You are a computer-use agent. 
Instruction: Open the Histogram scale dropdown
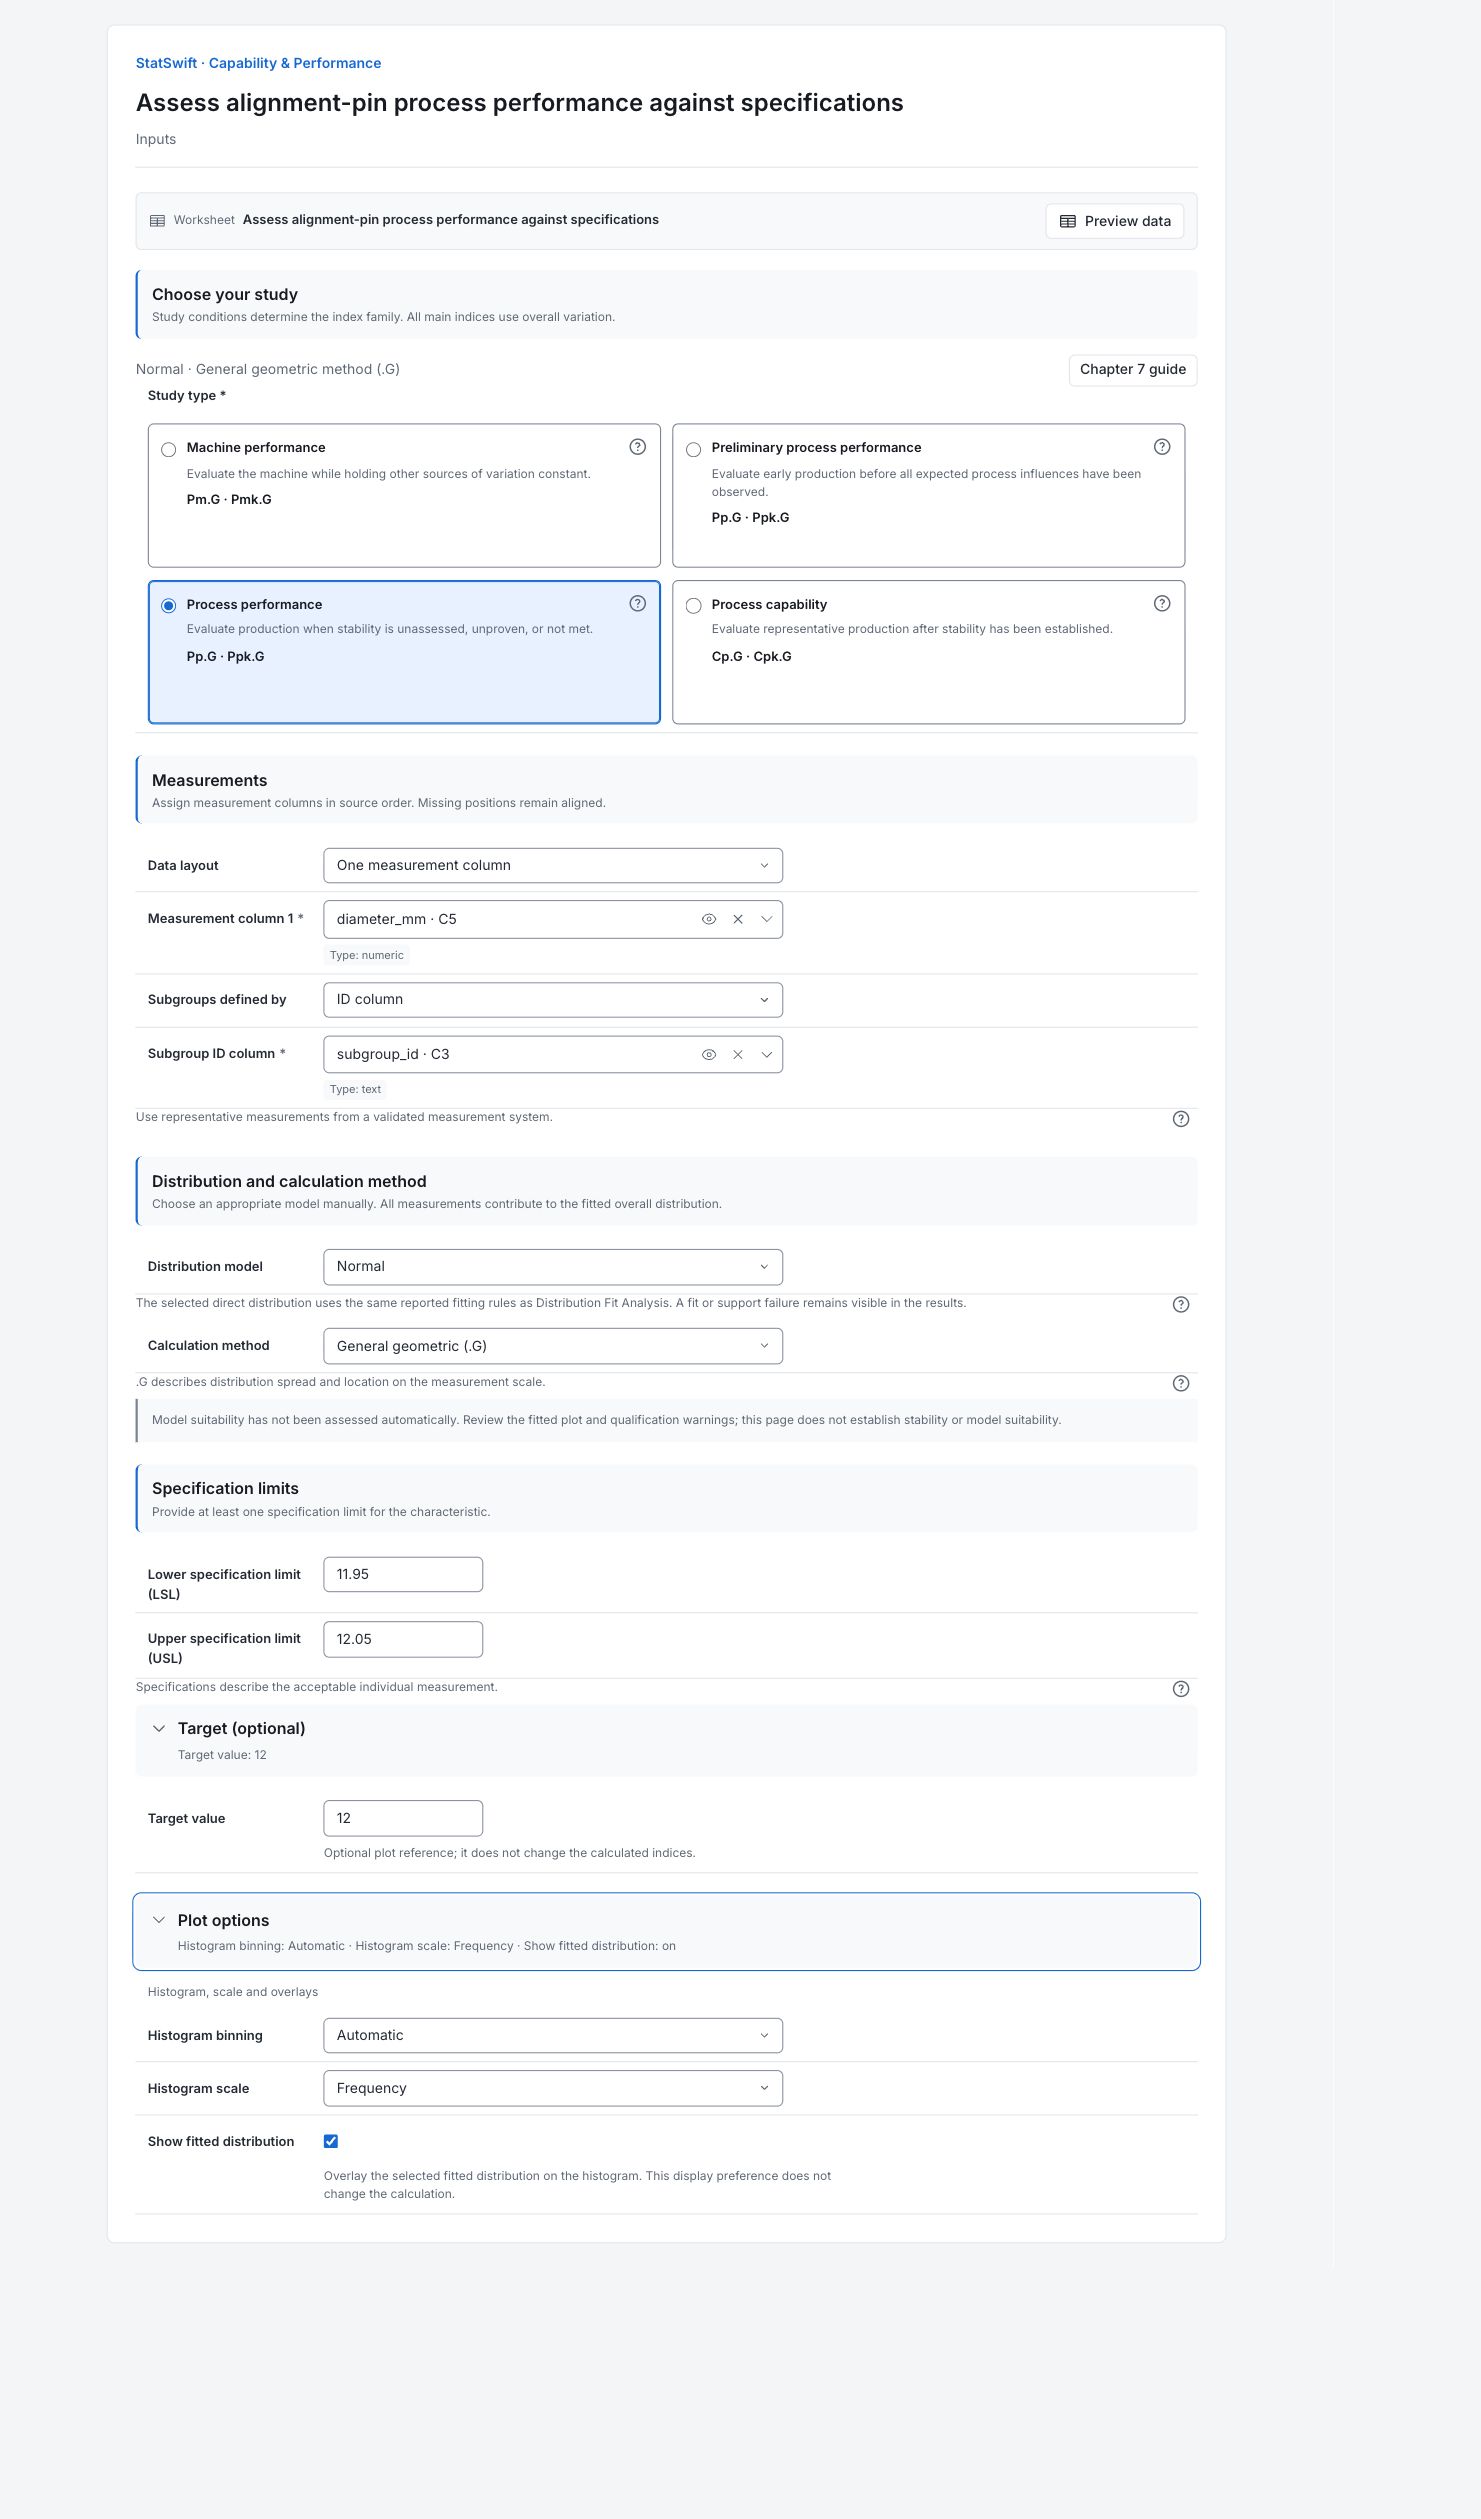point(553,2088)
